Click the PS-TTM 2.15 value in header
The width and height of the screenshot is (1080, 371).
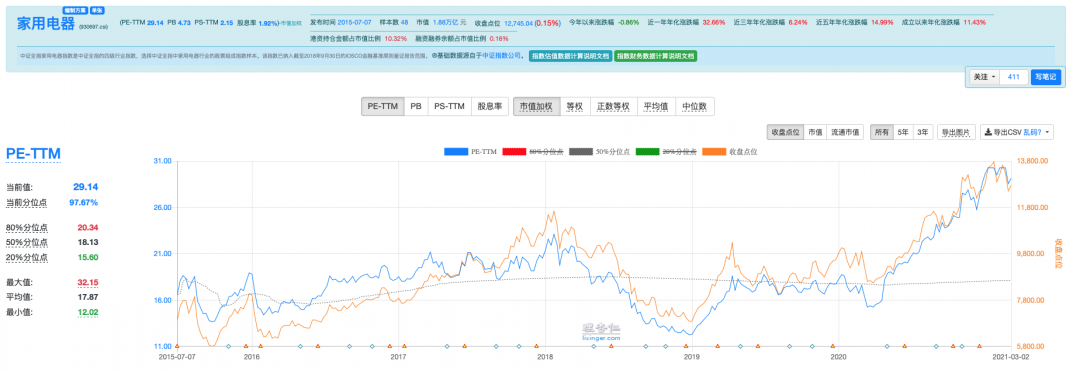click(227, 22)
